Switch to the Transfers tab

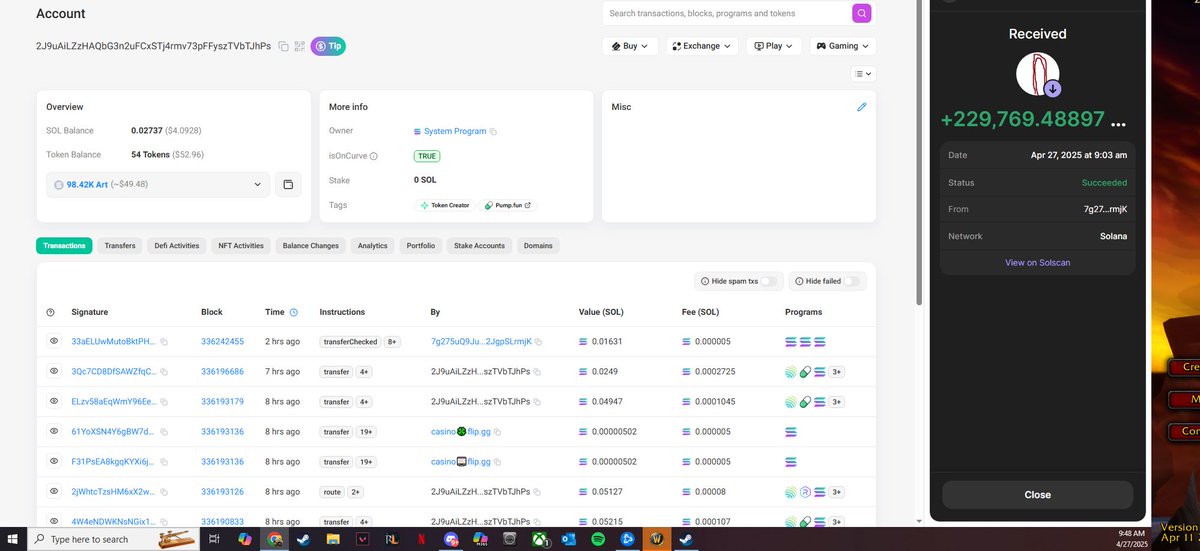tap(120, 245)
